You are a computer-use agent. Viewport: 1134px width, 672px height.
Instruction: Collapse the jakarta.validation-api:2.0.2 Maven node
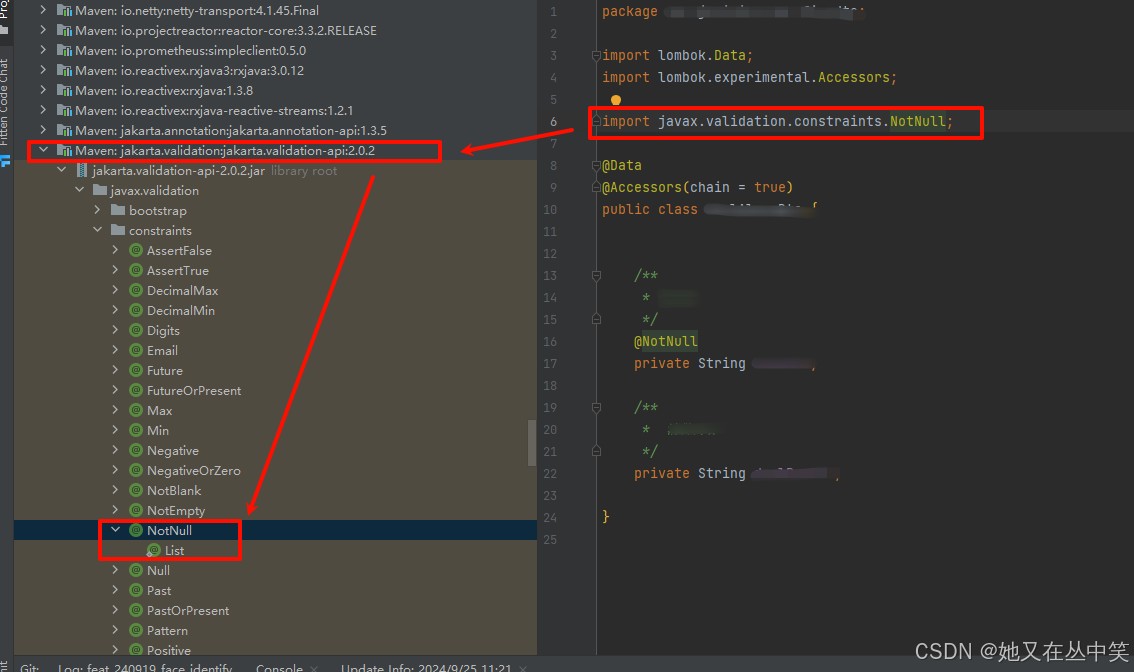43,150
